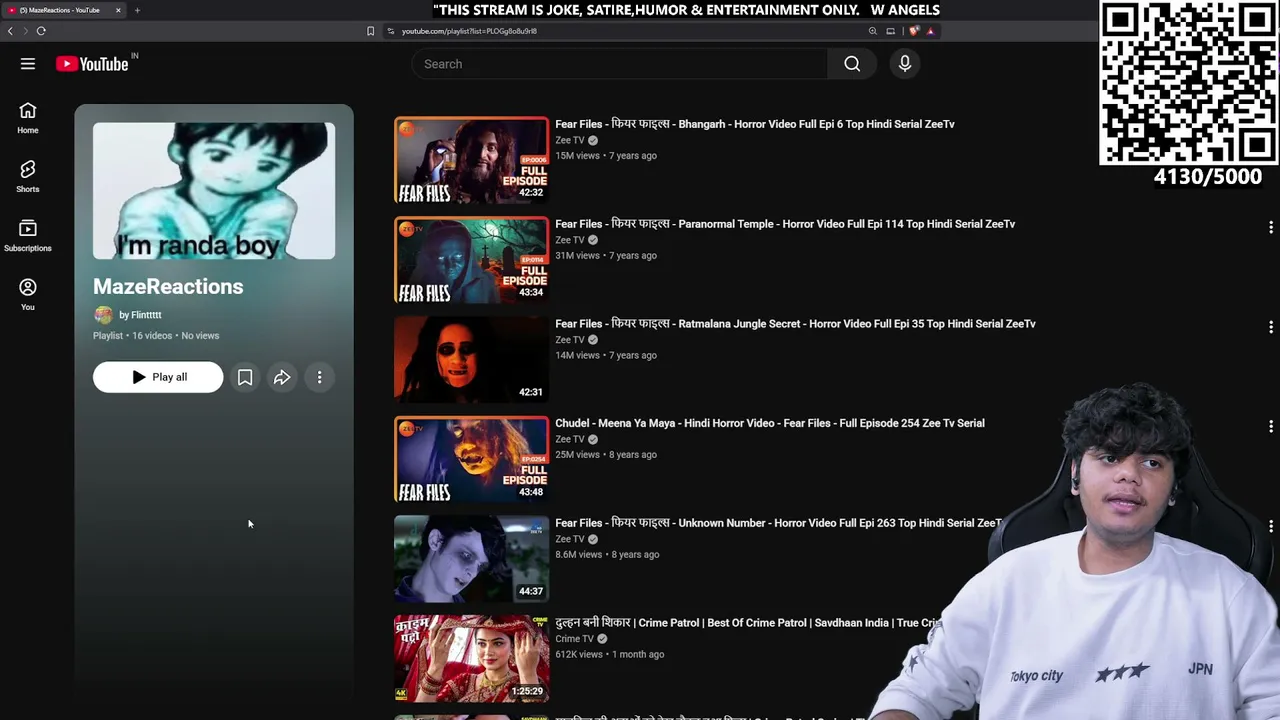Click the Crime Patrol bride thumbnail

point(471,659)
